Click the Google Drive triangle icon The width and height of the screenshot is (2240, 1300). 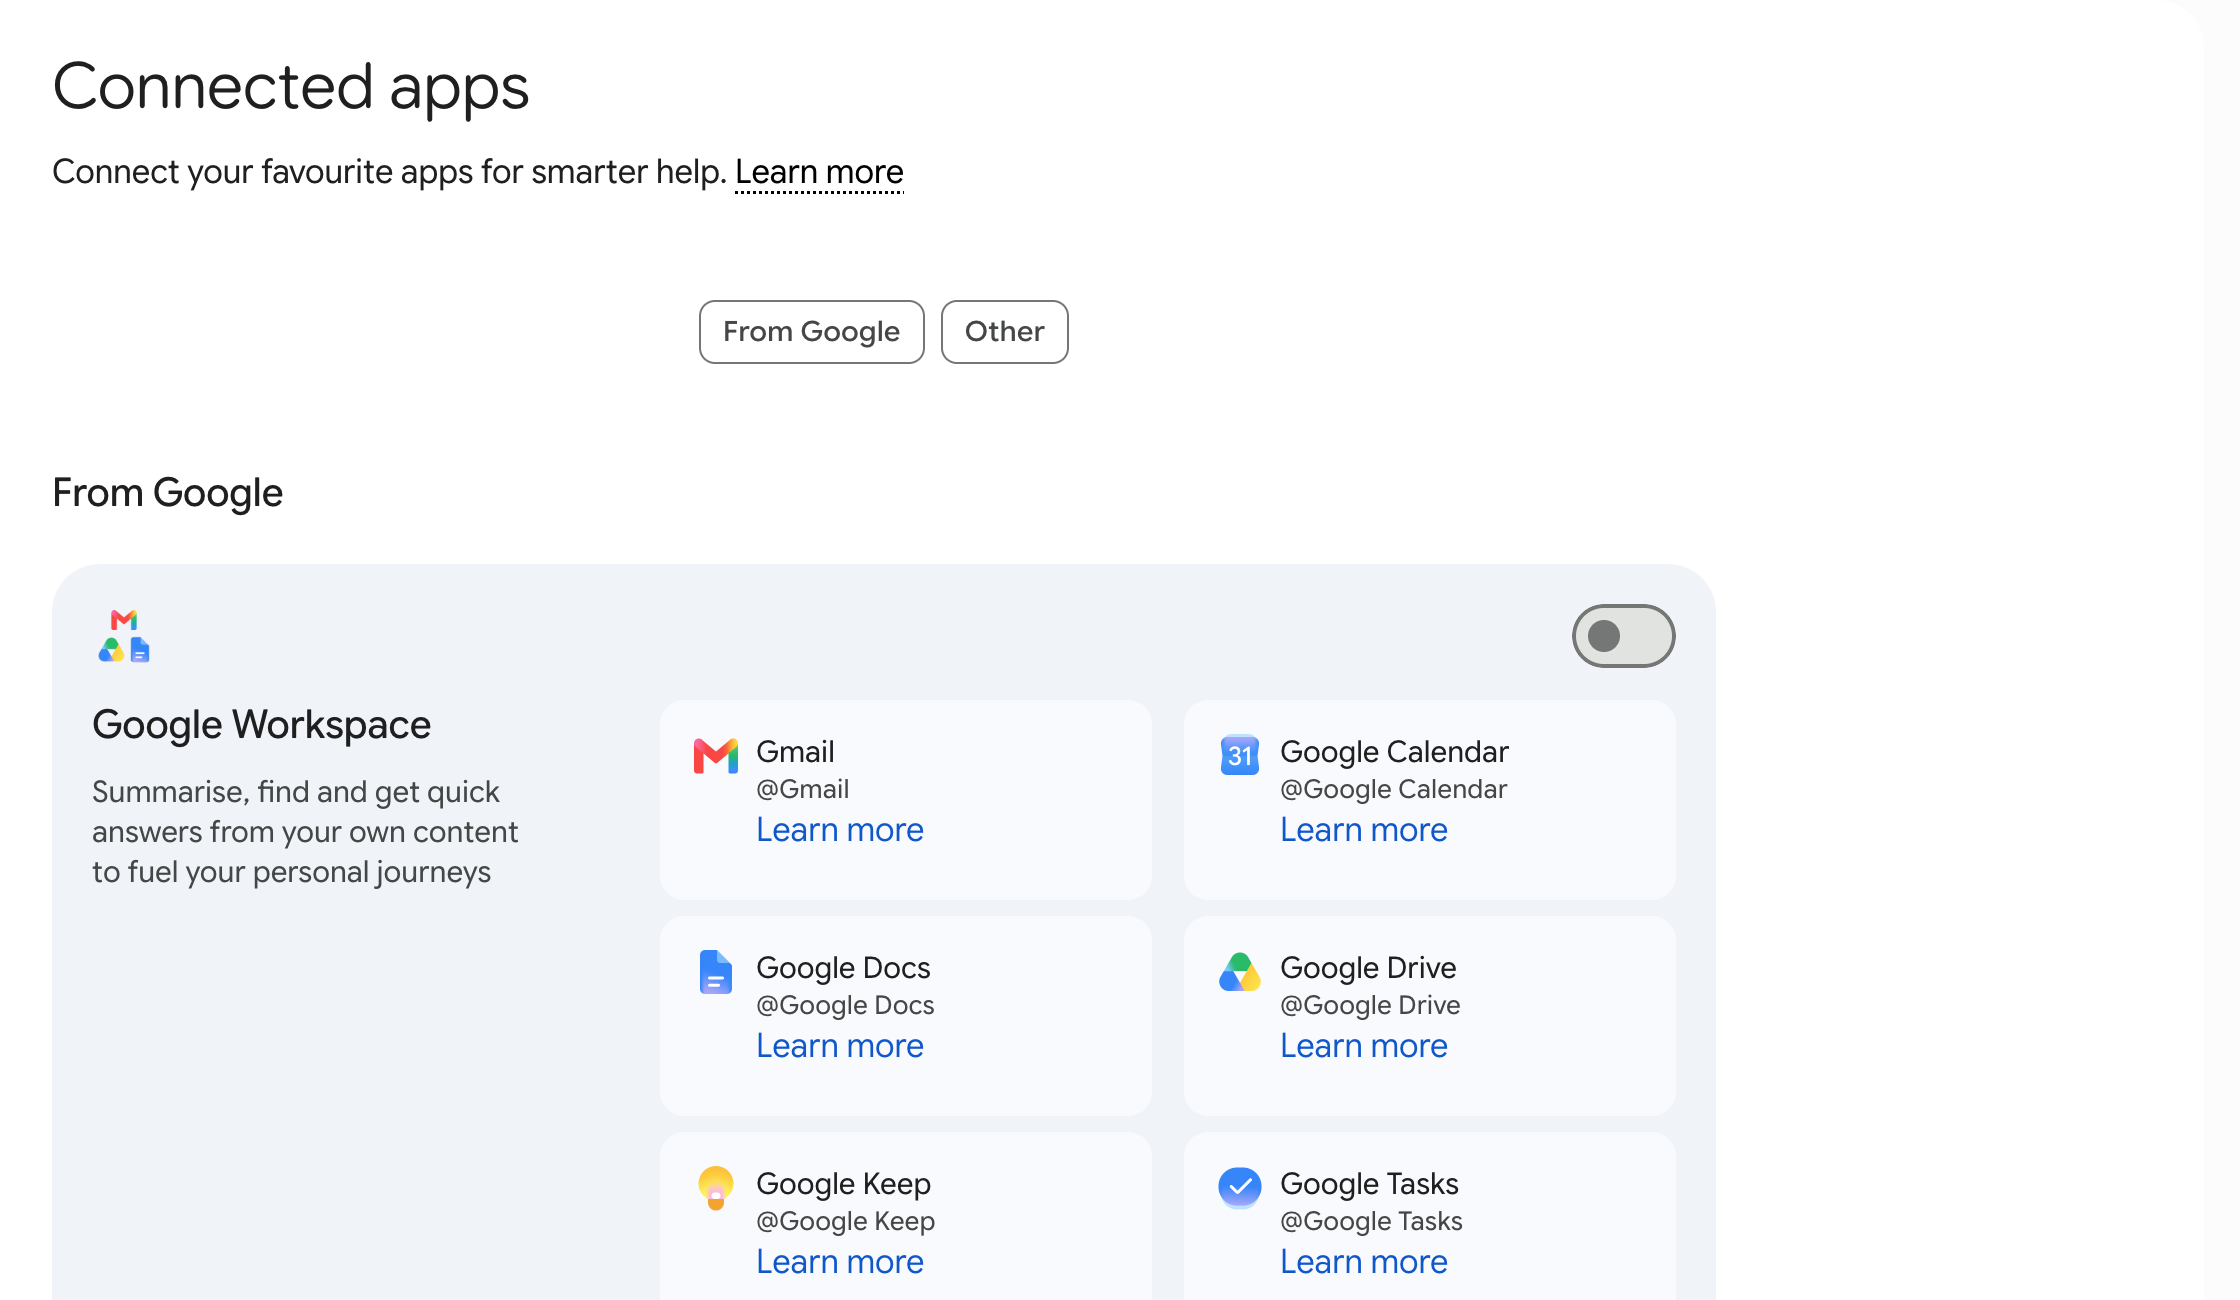tap(1240, 972)
